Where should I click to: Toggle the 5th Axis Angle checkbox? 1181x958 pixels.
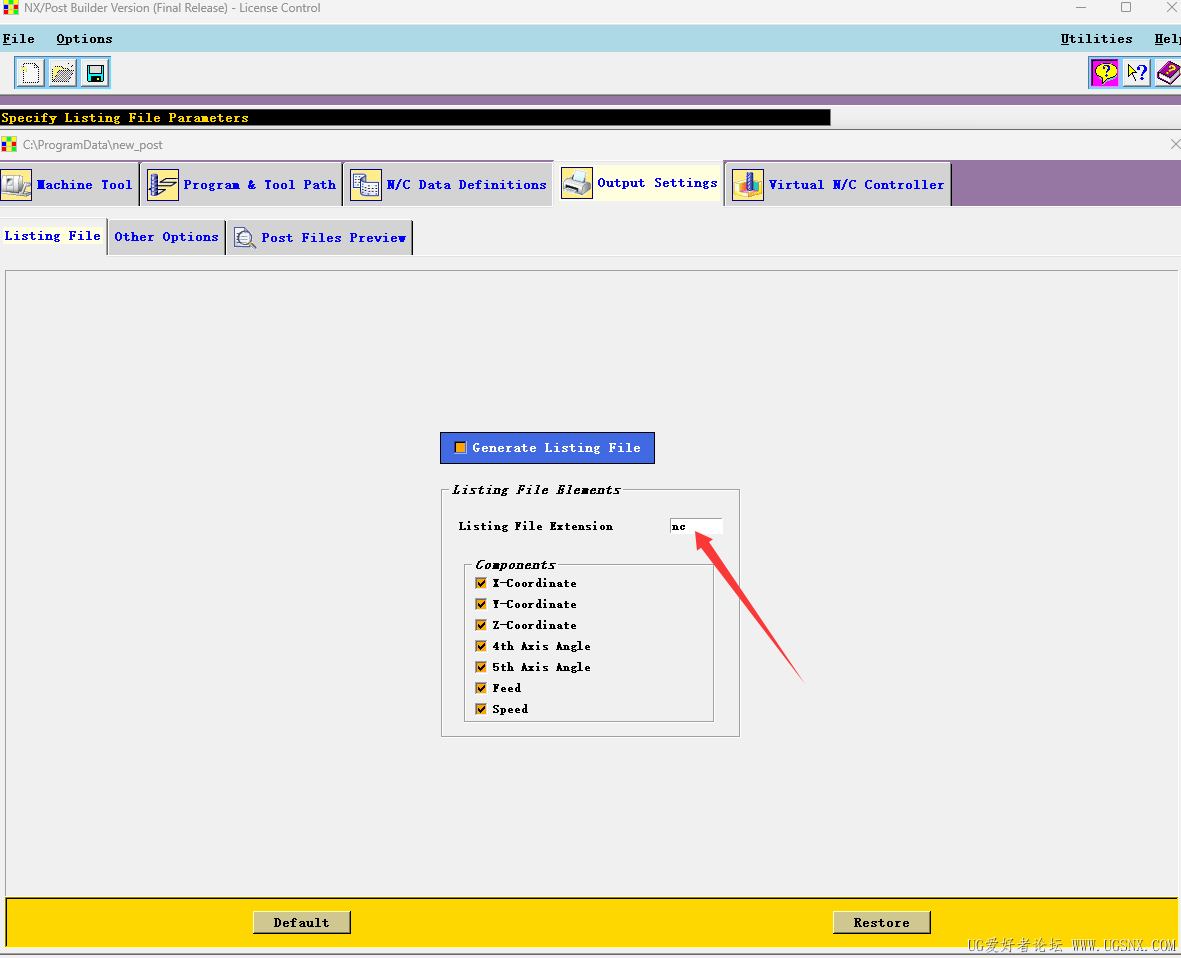481,667
